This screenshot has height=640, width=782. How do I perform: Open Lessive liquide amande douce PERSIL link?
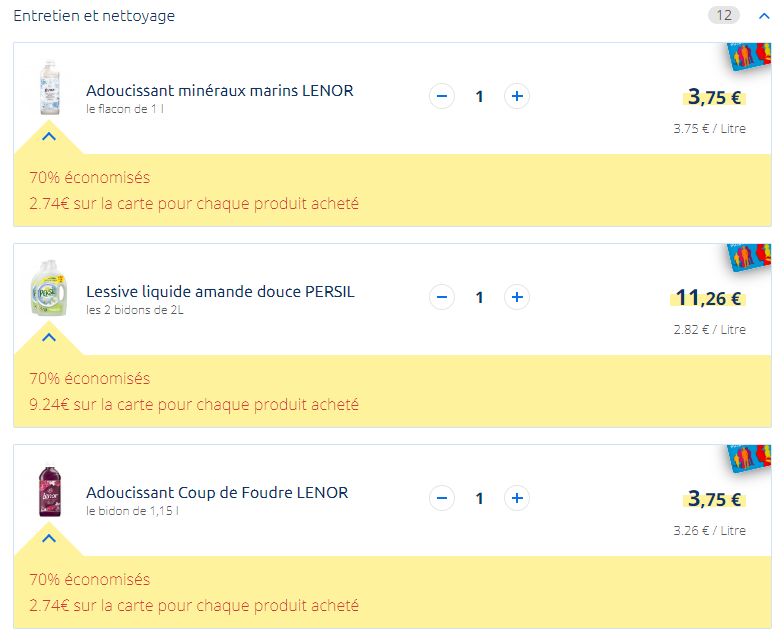(220, 292)
